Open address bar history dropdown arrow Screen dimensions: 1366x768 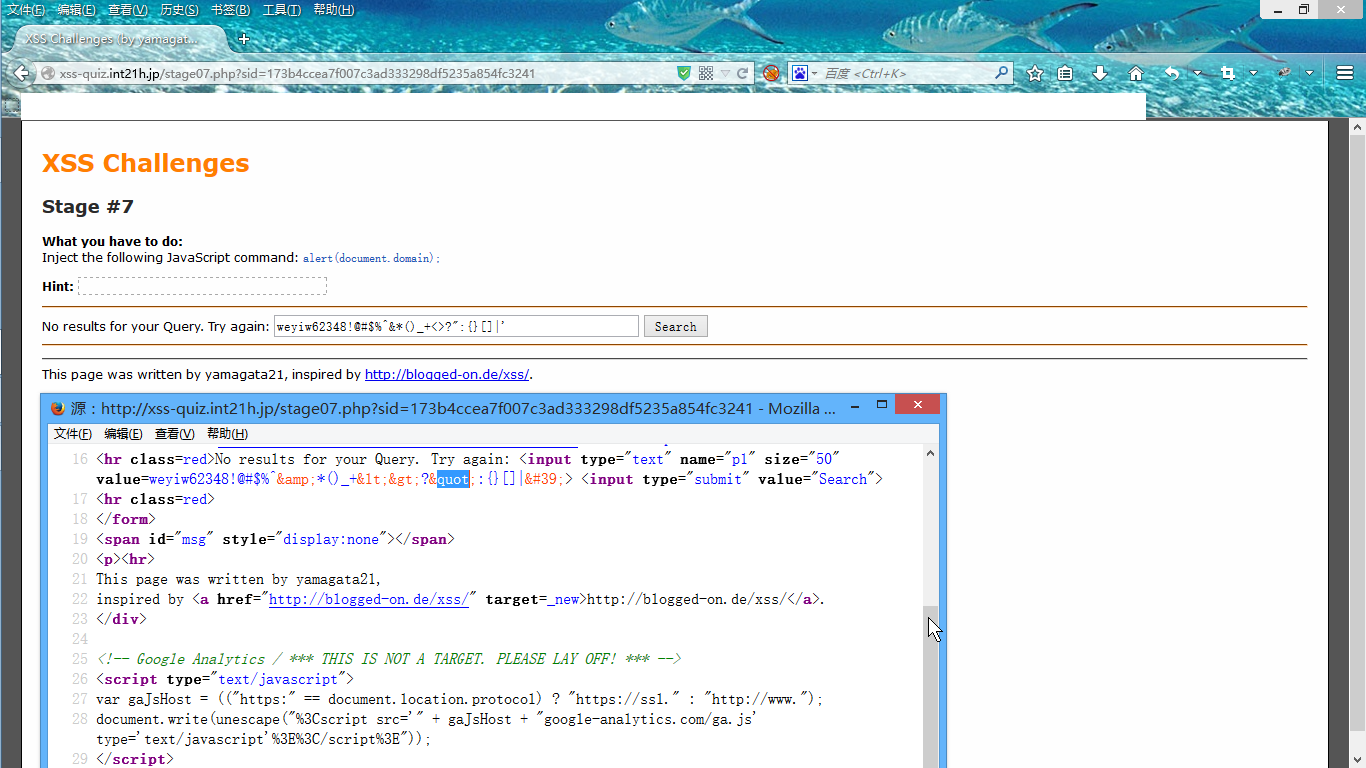point(724,73)
